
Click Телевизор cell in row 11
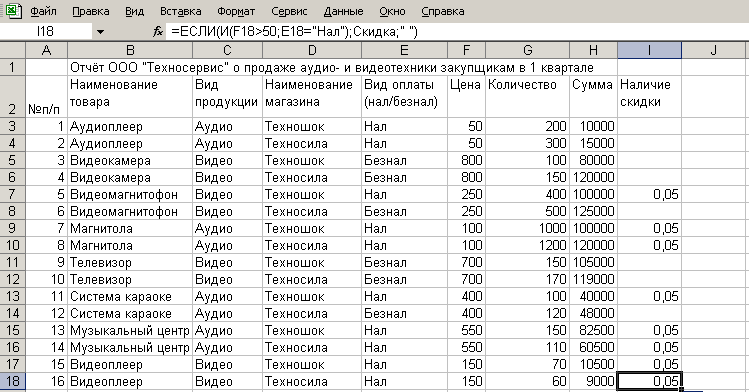click(130, 263)
